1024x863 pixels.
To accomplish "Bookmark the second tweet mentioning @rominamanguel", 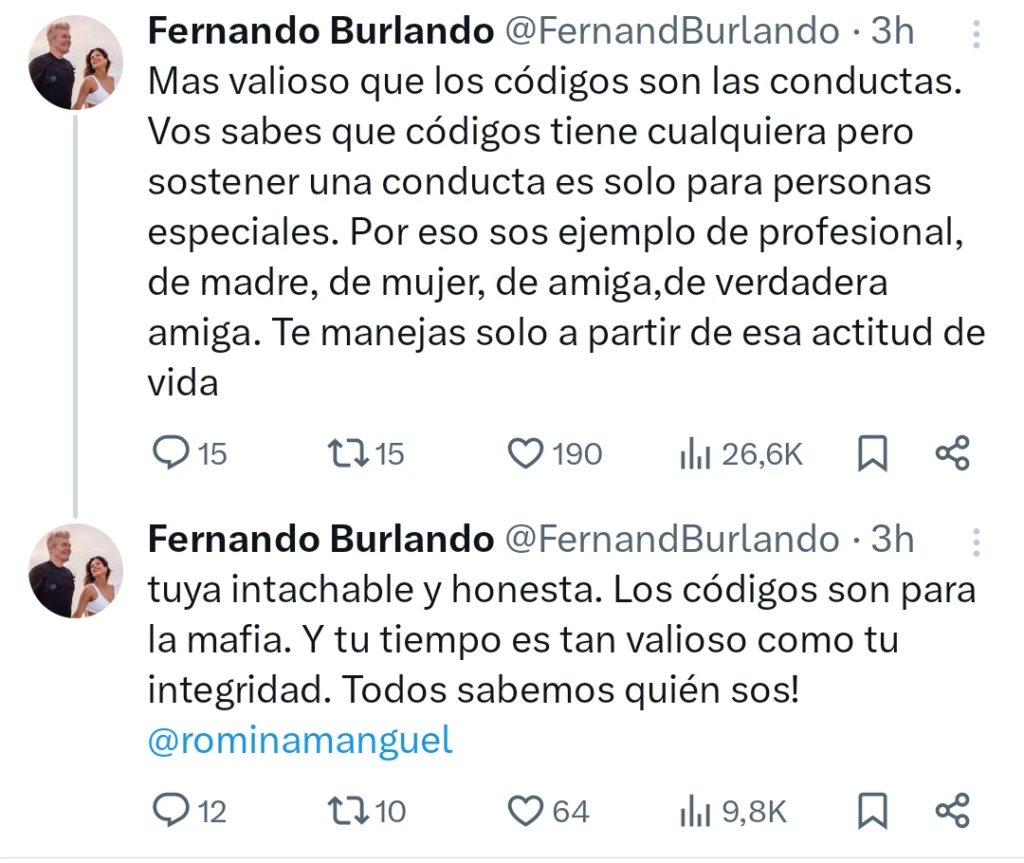I will pyautogui.click(x=873, y=811).
